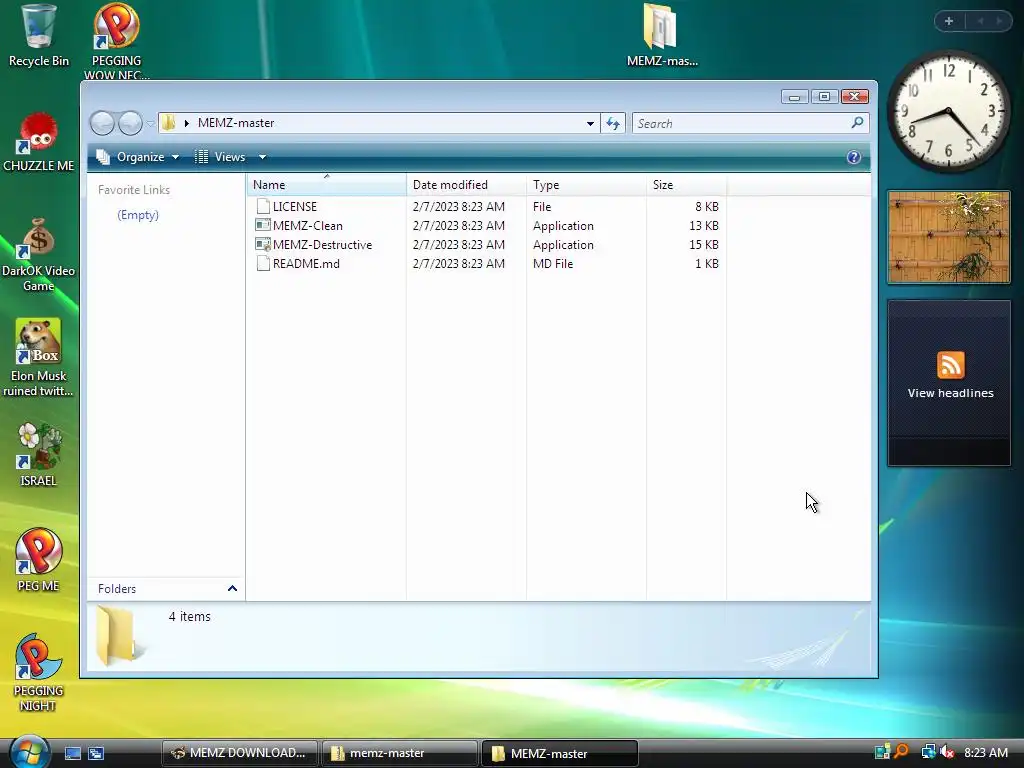Viewport: 1024px width, 768px height.
Task: Click the network tray icon
Action: (x=928, y=752)
